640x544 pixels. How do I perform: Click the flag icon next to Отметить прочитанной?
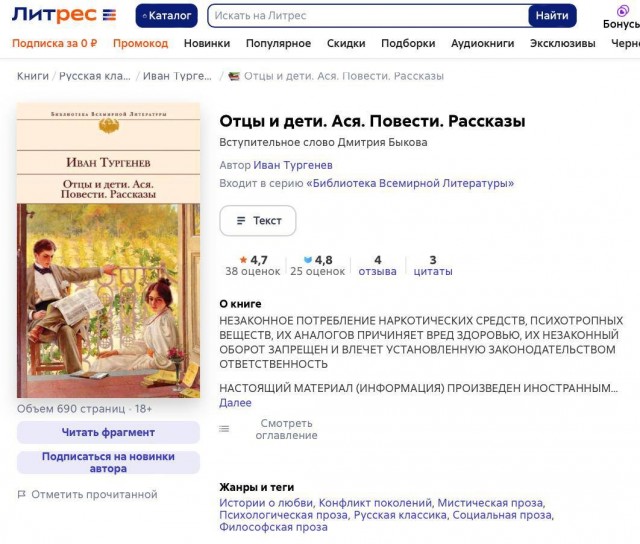pos(22,495)
